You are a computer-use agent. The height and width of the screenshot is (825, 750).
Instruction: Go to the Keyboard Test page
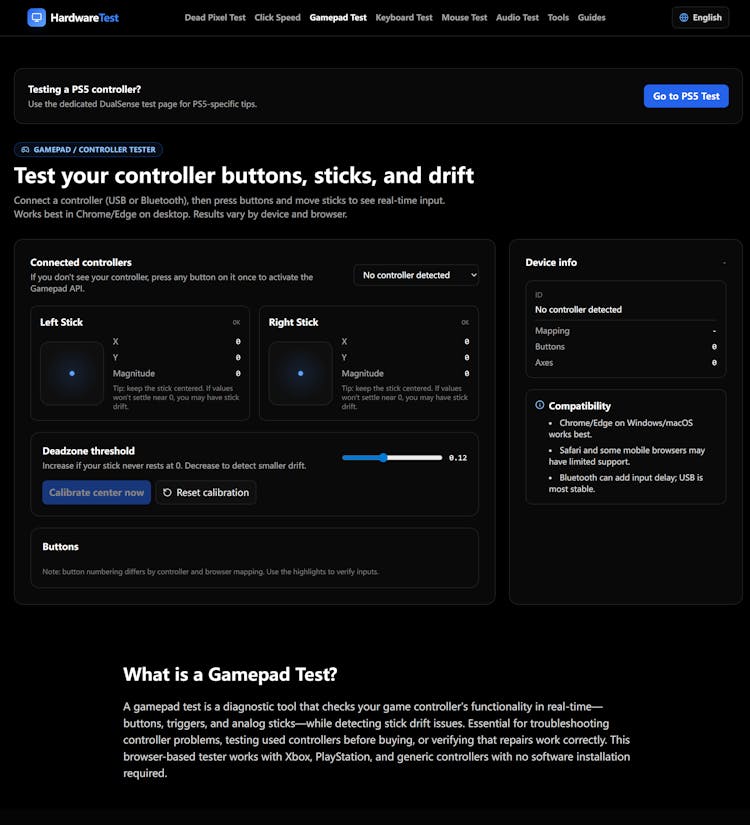pyautogui.click(x=404, y=17)
